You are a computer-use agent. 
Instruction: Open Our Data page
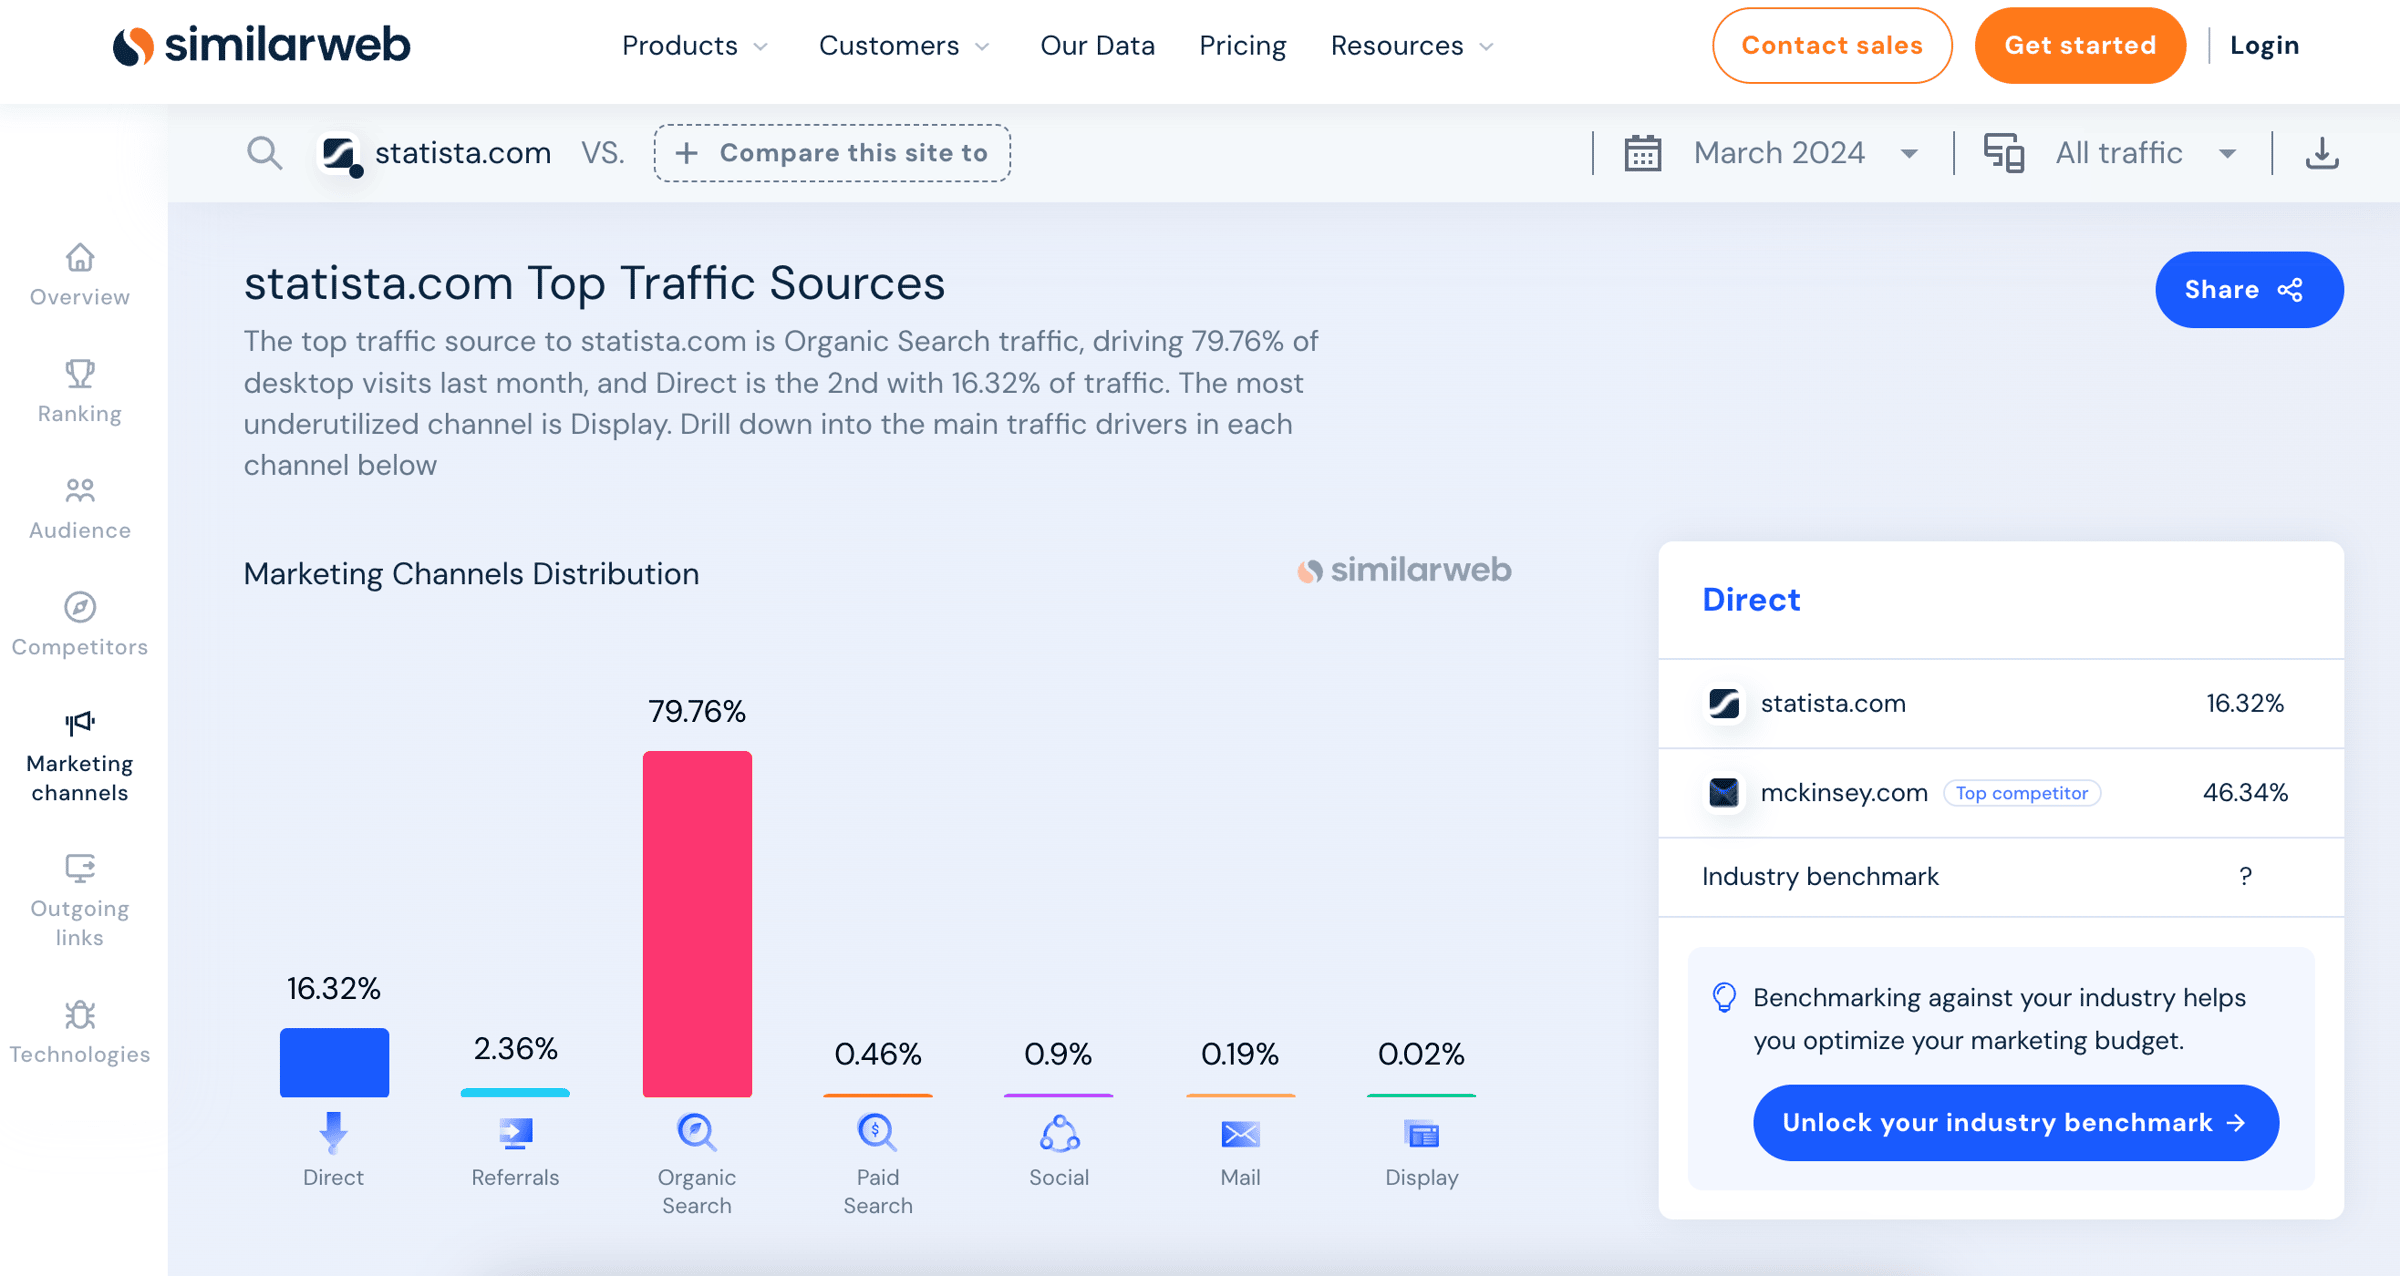click(1097, 46)
